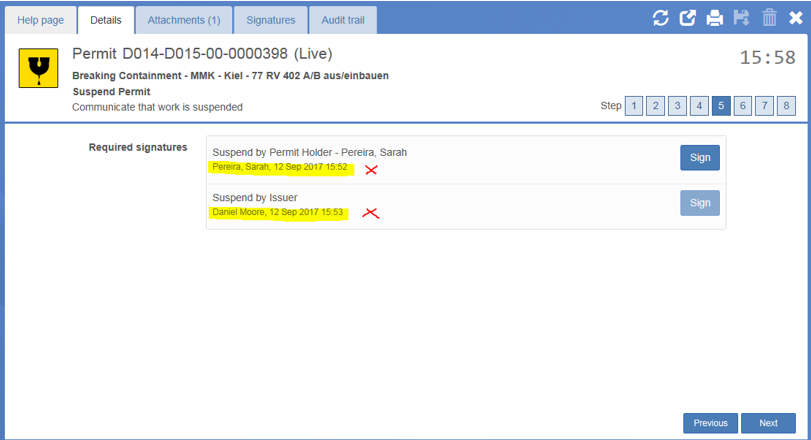Click 'Communicate that work is suspended' text
Screen dimensions: 811x440
pyautogui.click(x=157, y=107)
